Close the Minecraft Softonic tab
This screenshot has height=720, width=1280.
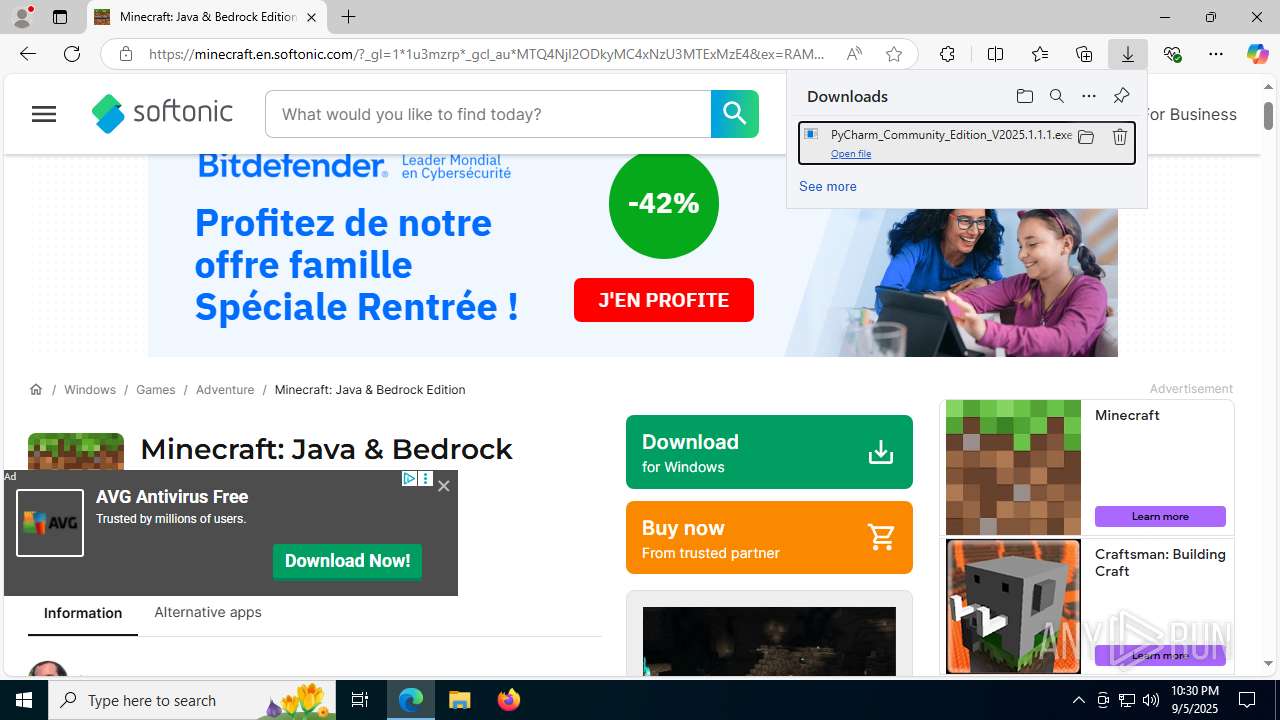[x=311, y=17]
